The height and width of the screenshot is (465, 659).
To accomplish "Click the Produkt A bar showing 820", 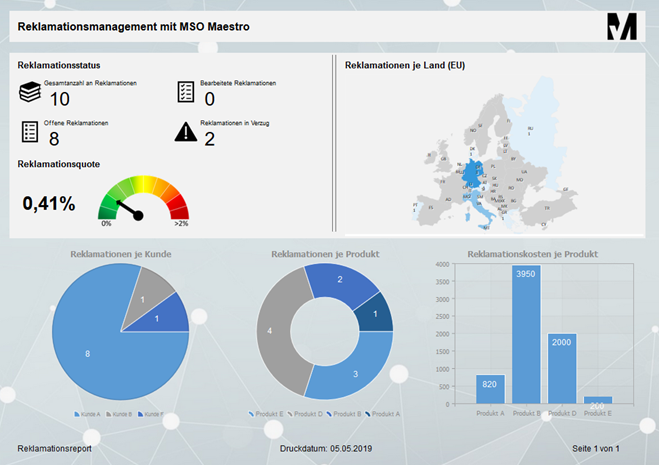I will pyautogui.click(x=490, y=389).
